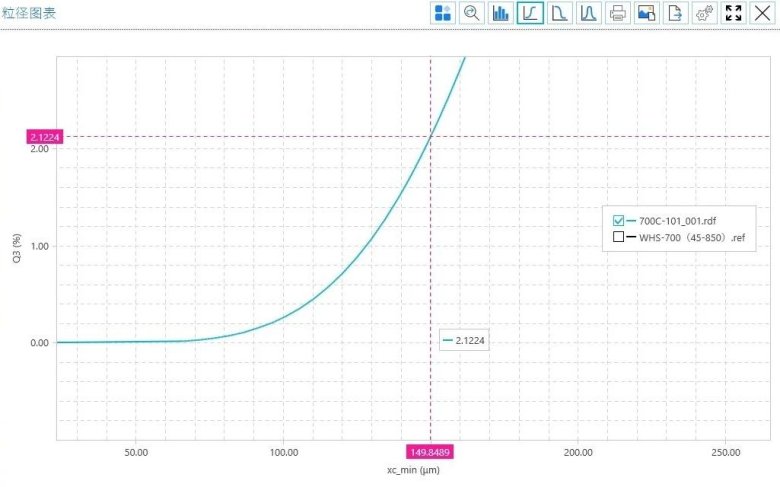
Task: Close the 粒径图表 panel
Action: (762, 13)
